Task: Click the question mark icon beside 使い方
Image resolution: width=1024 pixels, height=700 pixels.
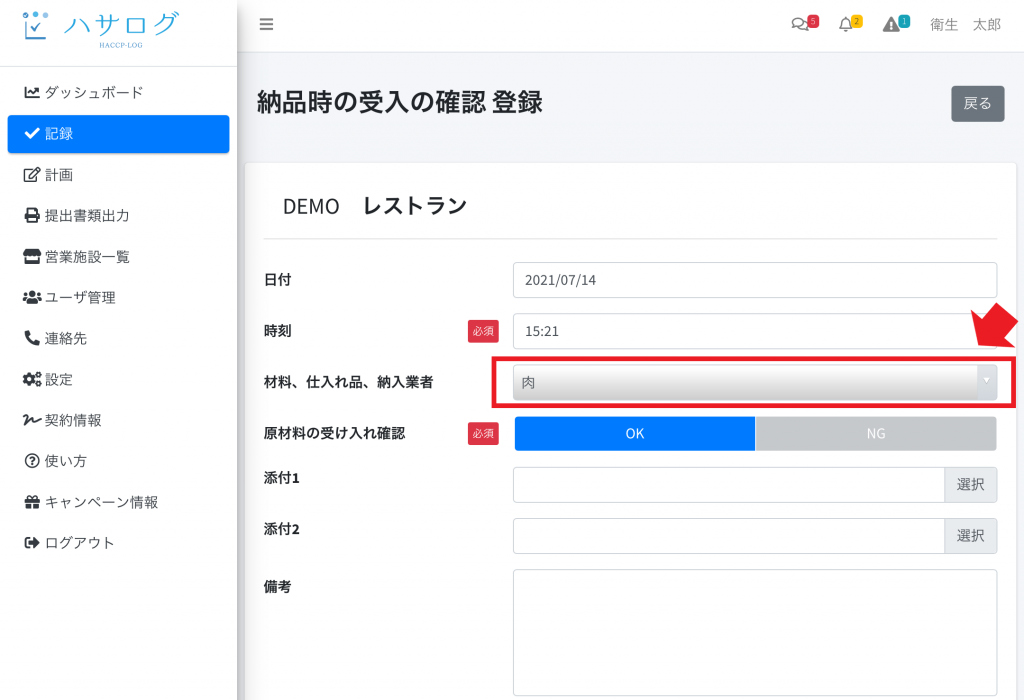Action: point(31,461)
